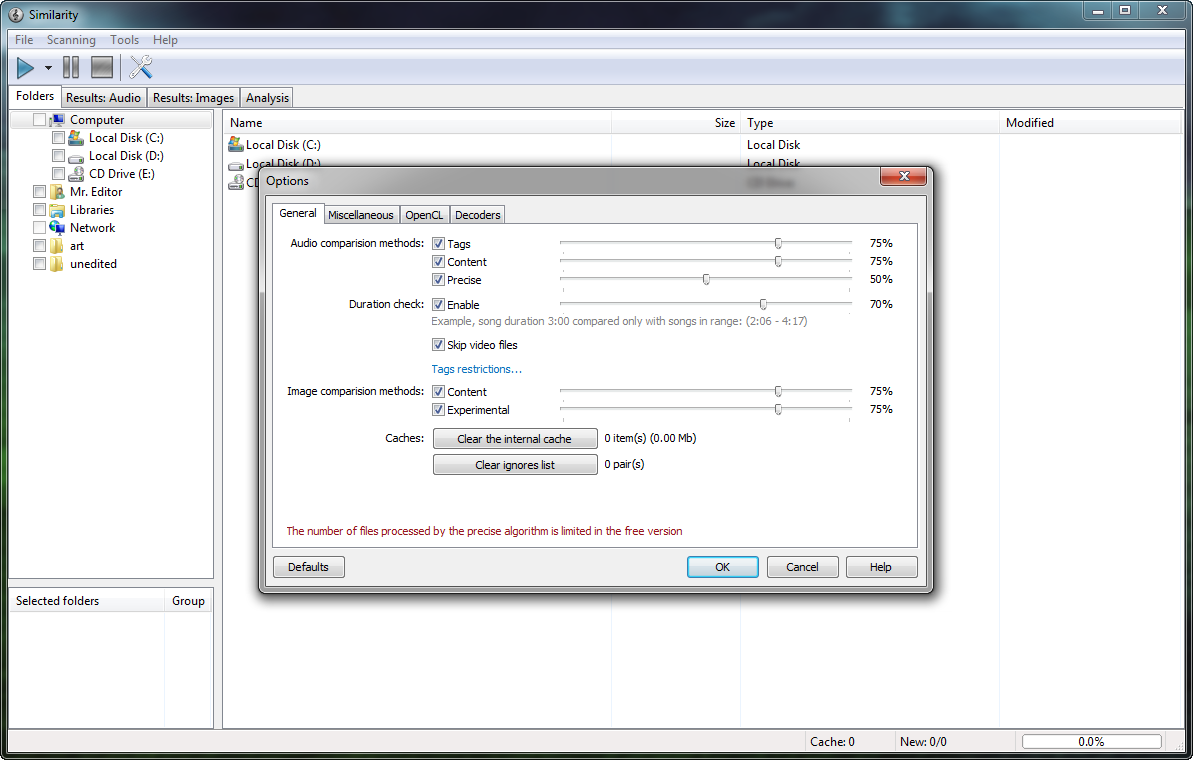
Task: Start scanning with the blue play icon
Action: [x=25, y=68]
